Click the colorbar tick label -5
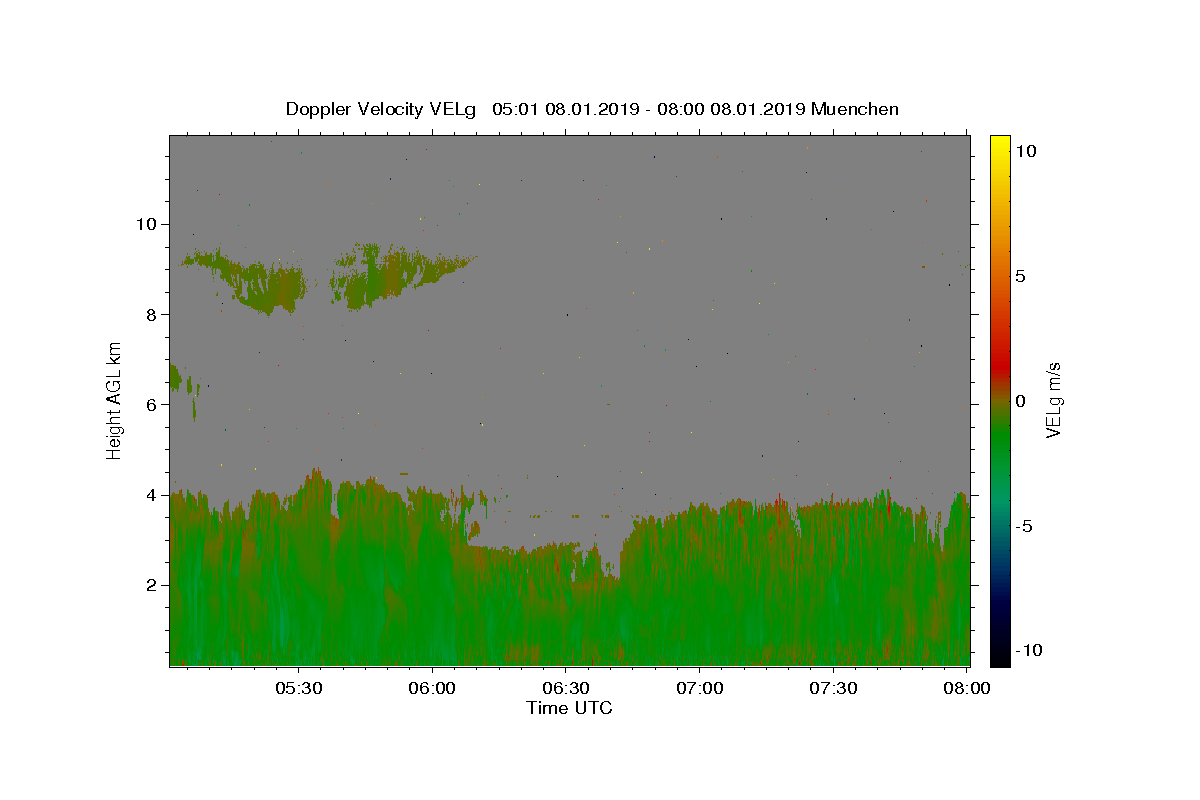 point(1025,526)
